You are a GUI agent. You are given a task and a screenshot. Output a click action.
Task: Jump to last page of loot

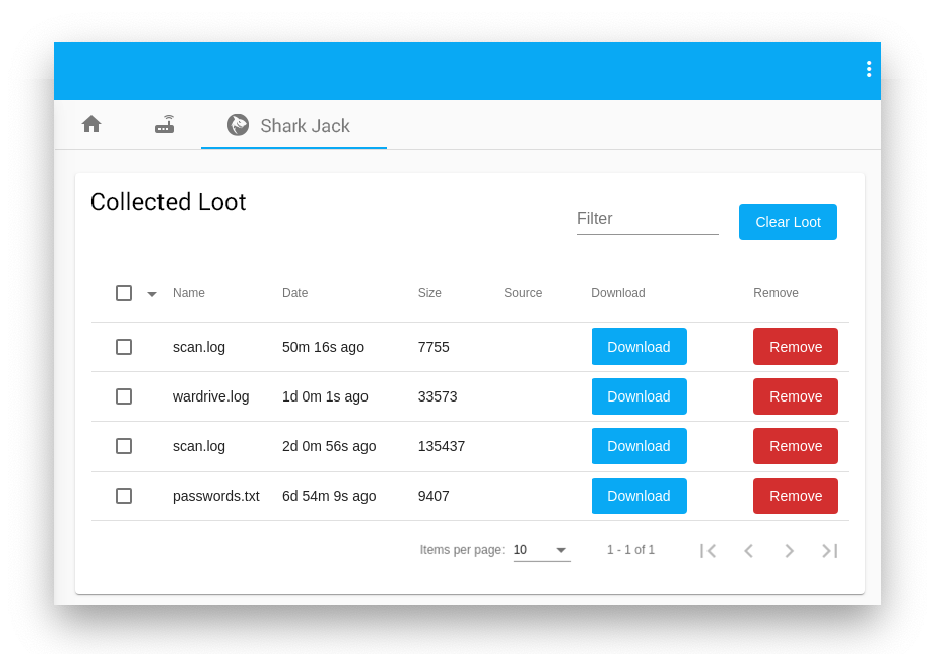pos(829,551)
